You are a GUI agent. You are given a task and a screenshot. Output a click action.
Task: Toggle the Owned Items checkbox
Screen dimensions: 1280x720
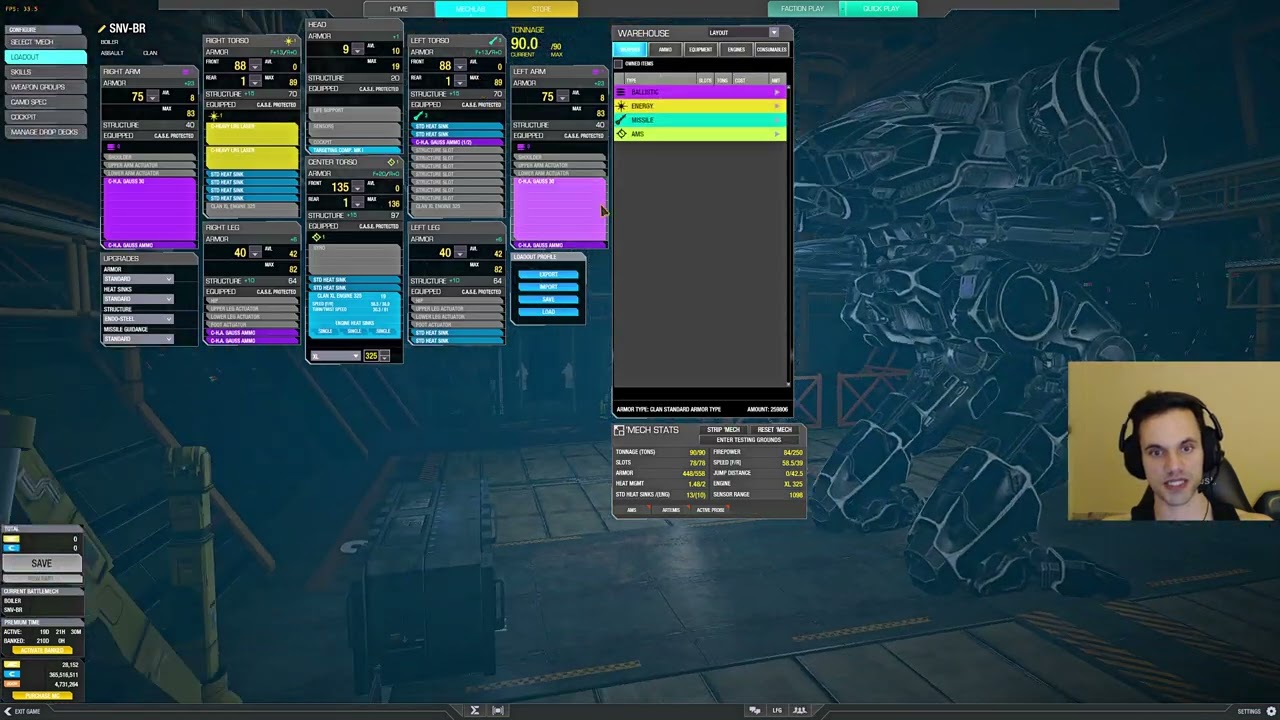point(619,64)
